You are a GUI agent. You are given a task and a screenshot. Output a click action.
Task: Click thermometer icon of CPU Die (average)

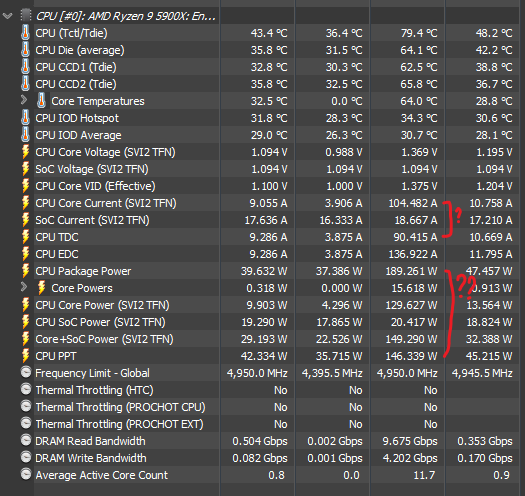tap(25, 50)
